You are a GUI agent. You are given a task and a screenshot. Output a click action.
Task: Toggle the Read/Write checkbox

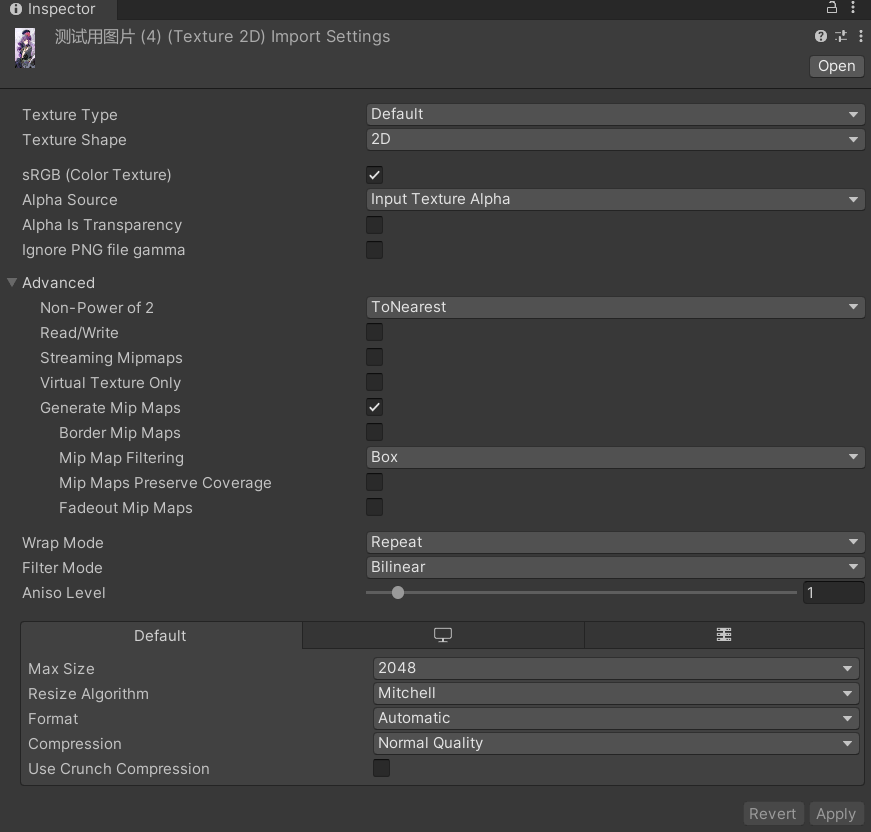375,333
